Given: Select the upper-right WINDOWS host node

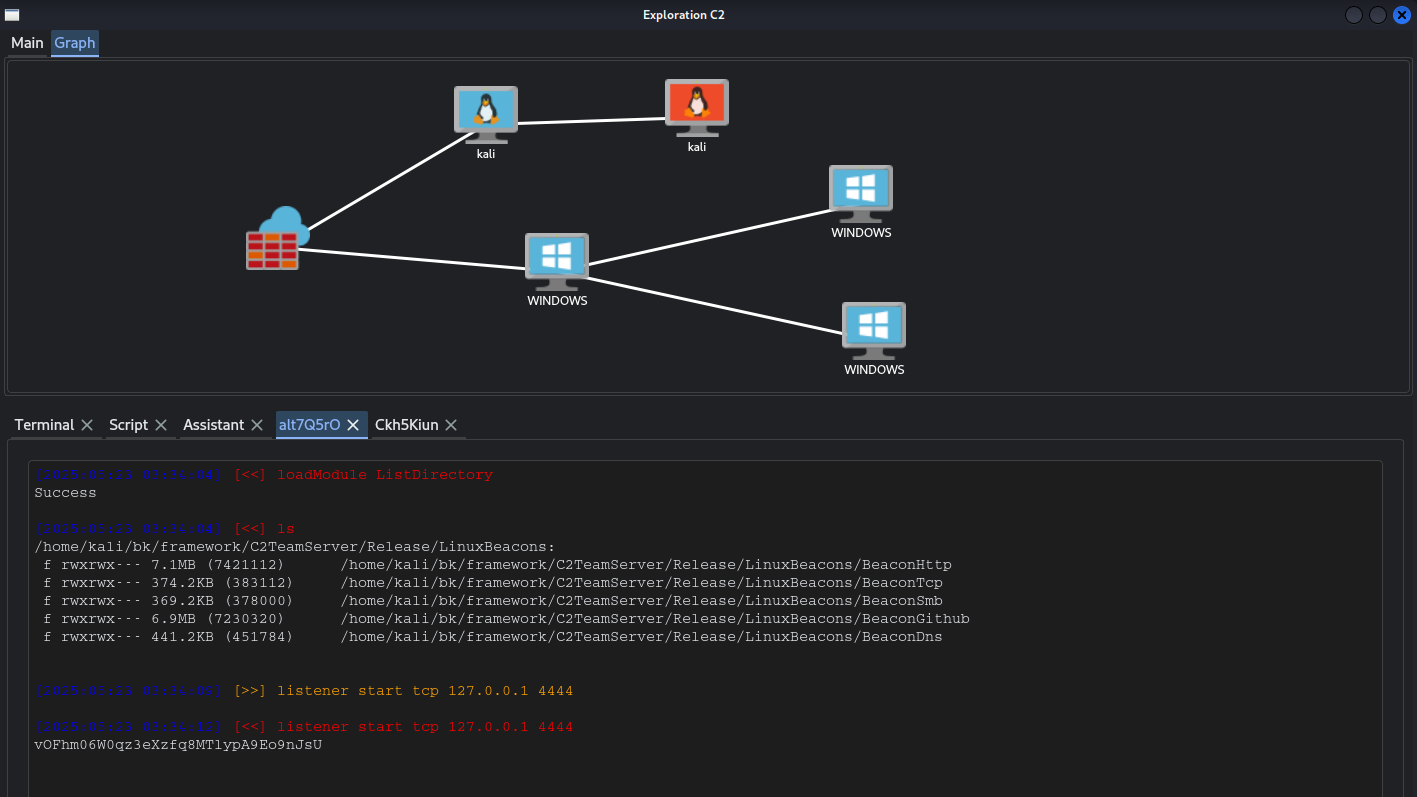Looking at the screenshot, I should click(860, 191).
